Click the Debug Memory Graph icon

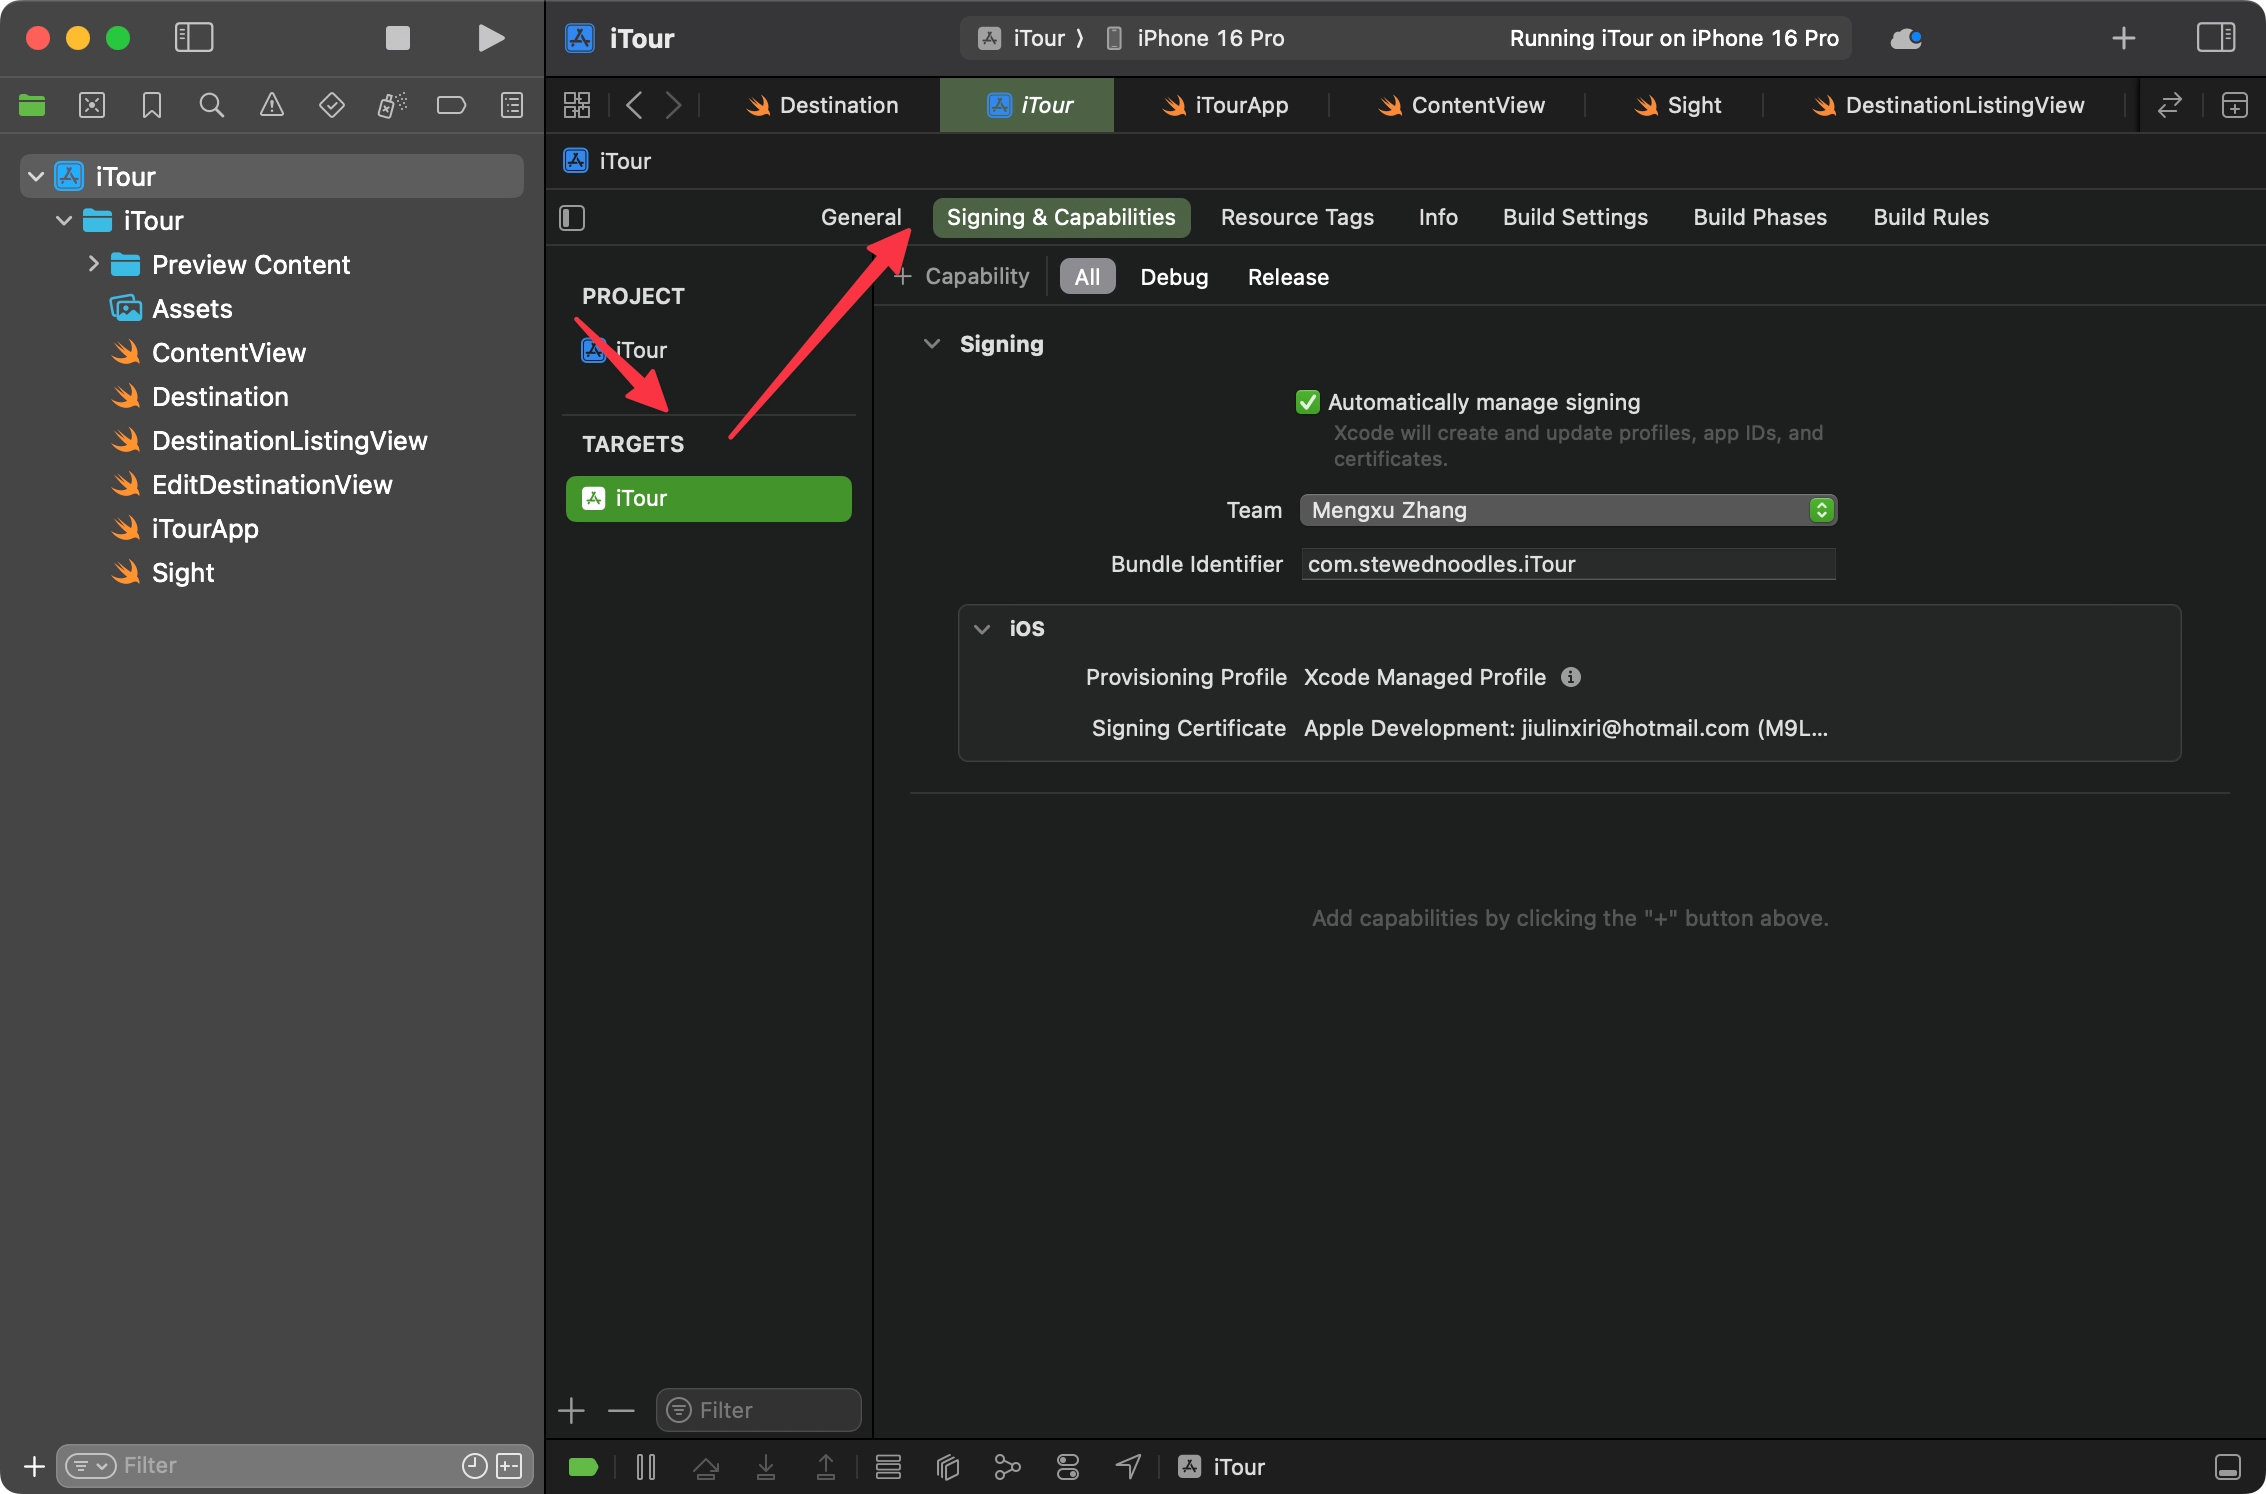coord(1007,1467)
